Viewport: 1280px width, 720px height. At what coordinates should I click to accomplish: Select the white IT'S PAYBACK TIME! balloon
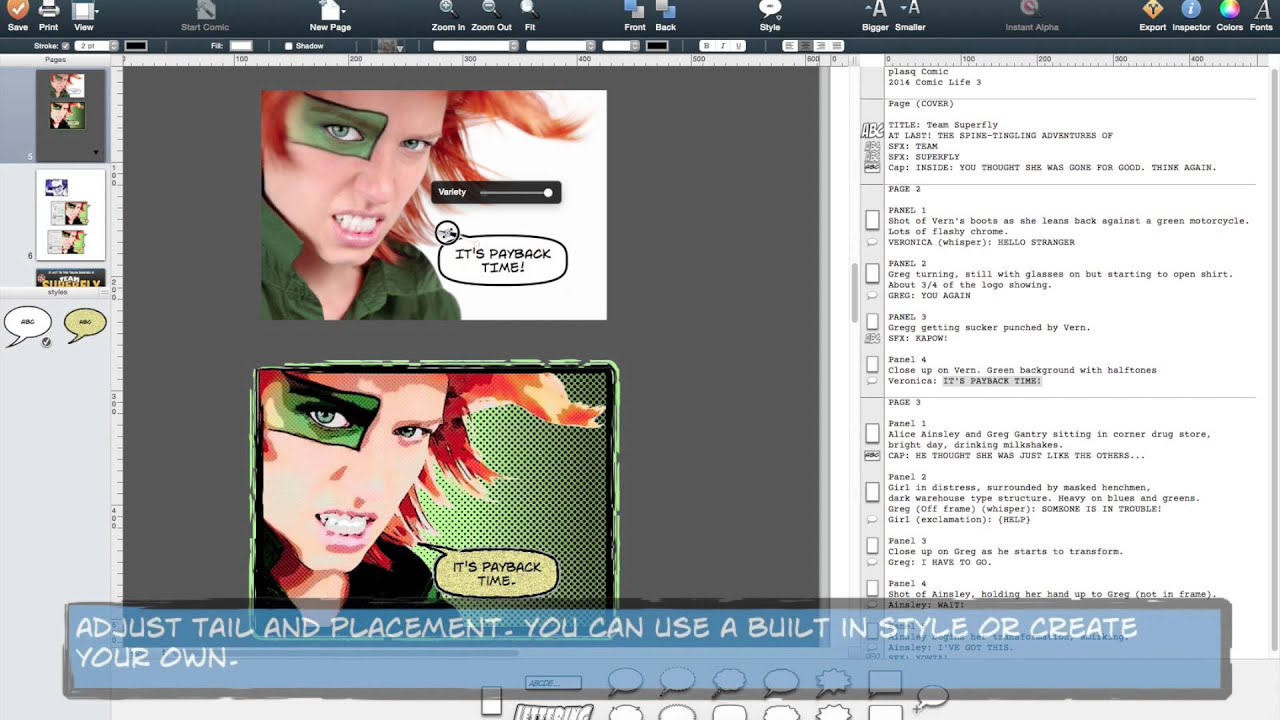[503, 261]
